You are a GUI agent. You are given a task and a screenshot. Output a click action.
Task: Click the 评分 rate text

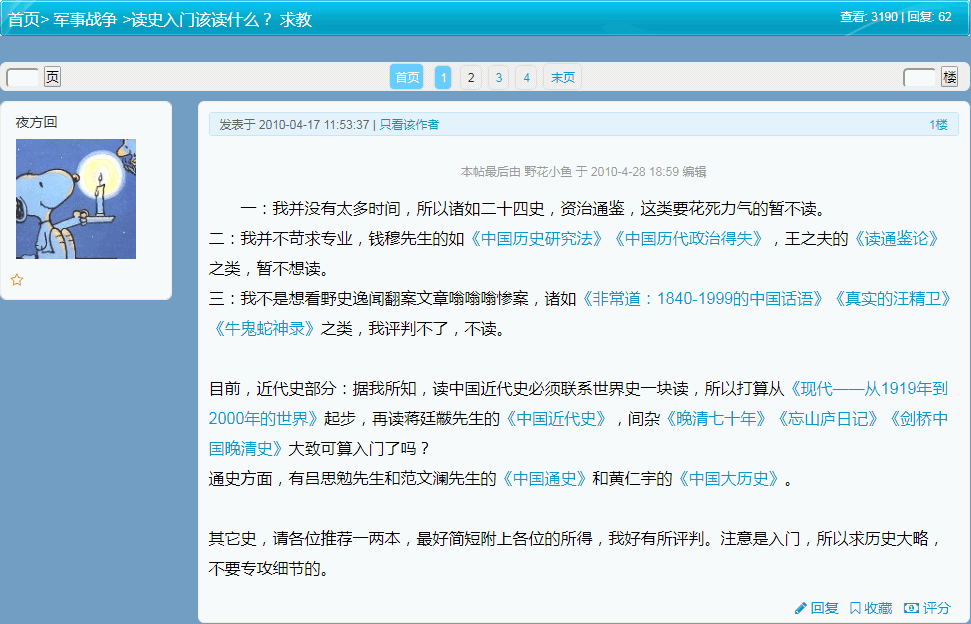point(936,609)
